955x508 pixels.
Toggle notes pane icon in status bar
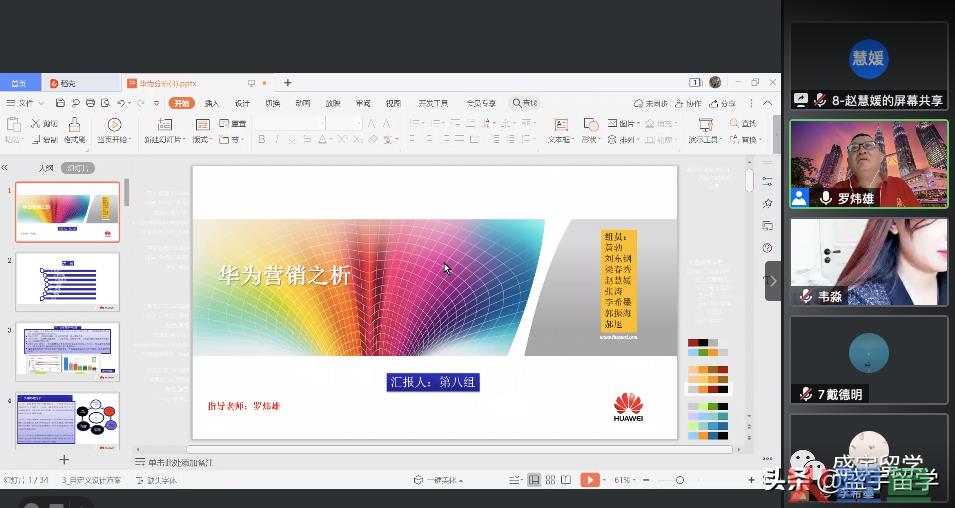[x=515, y=480]
